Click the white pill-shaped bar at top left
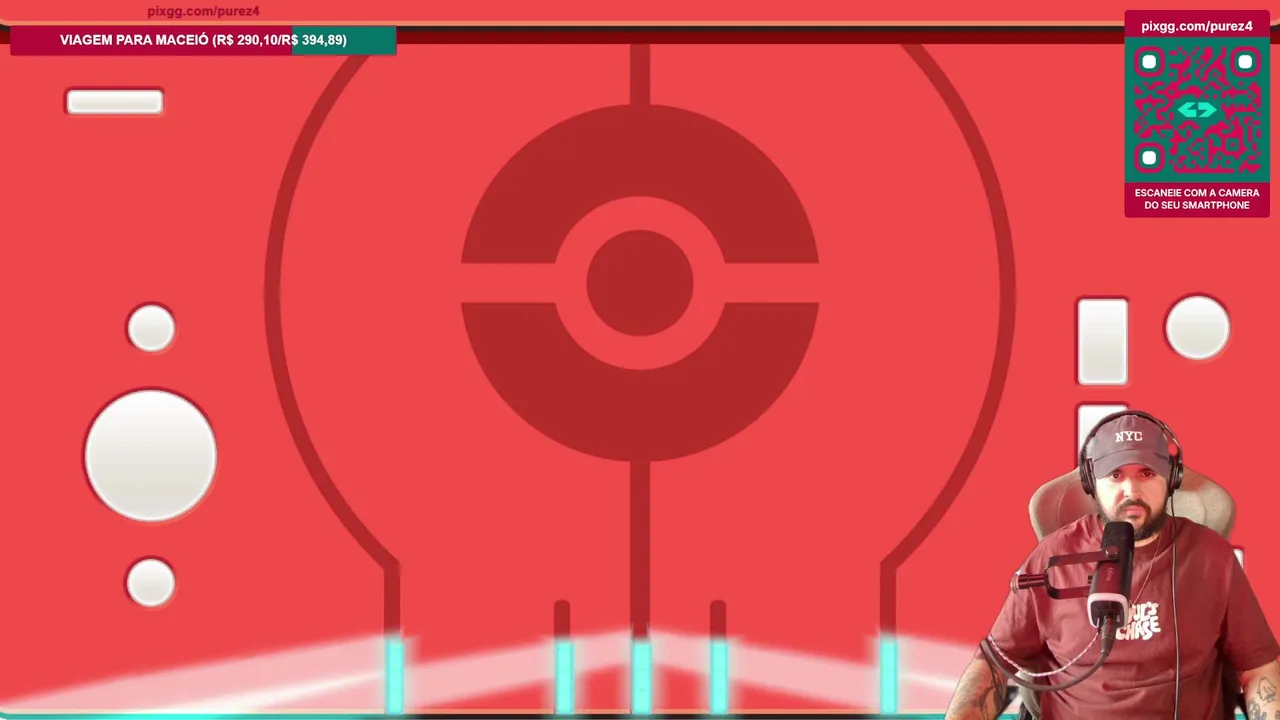Screen dimensions: 1280x720 (114, 101)
